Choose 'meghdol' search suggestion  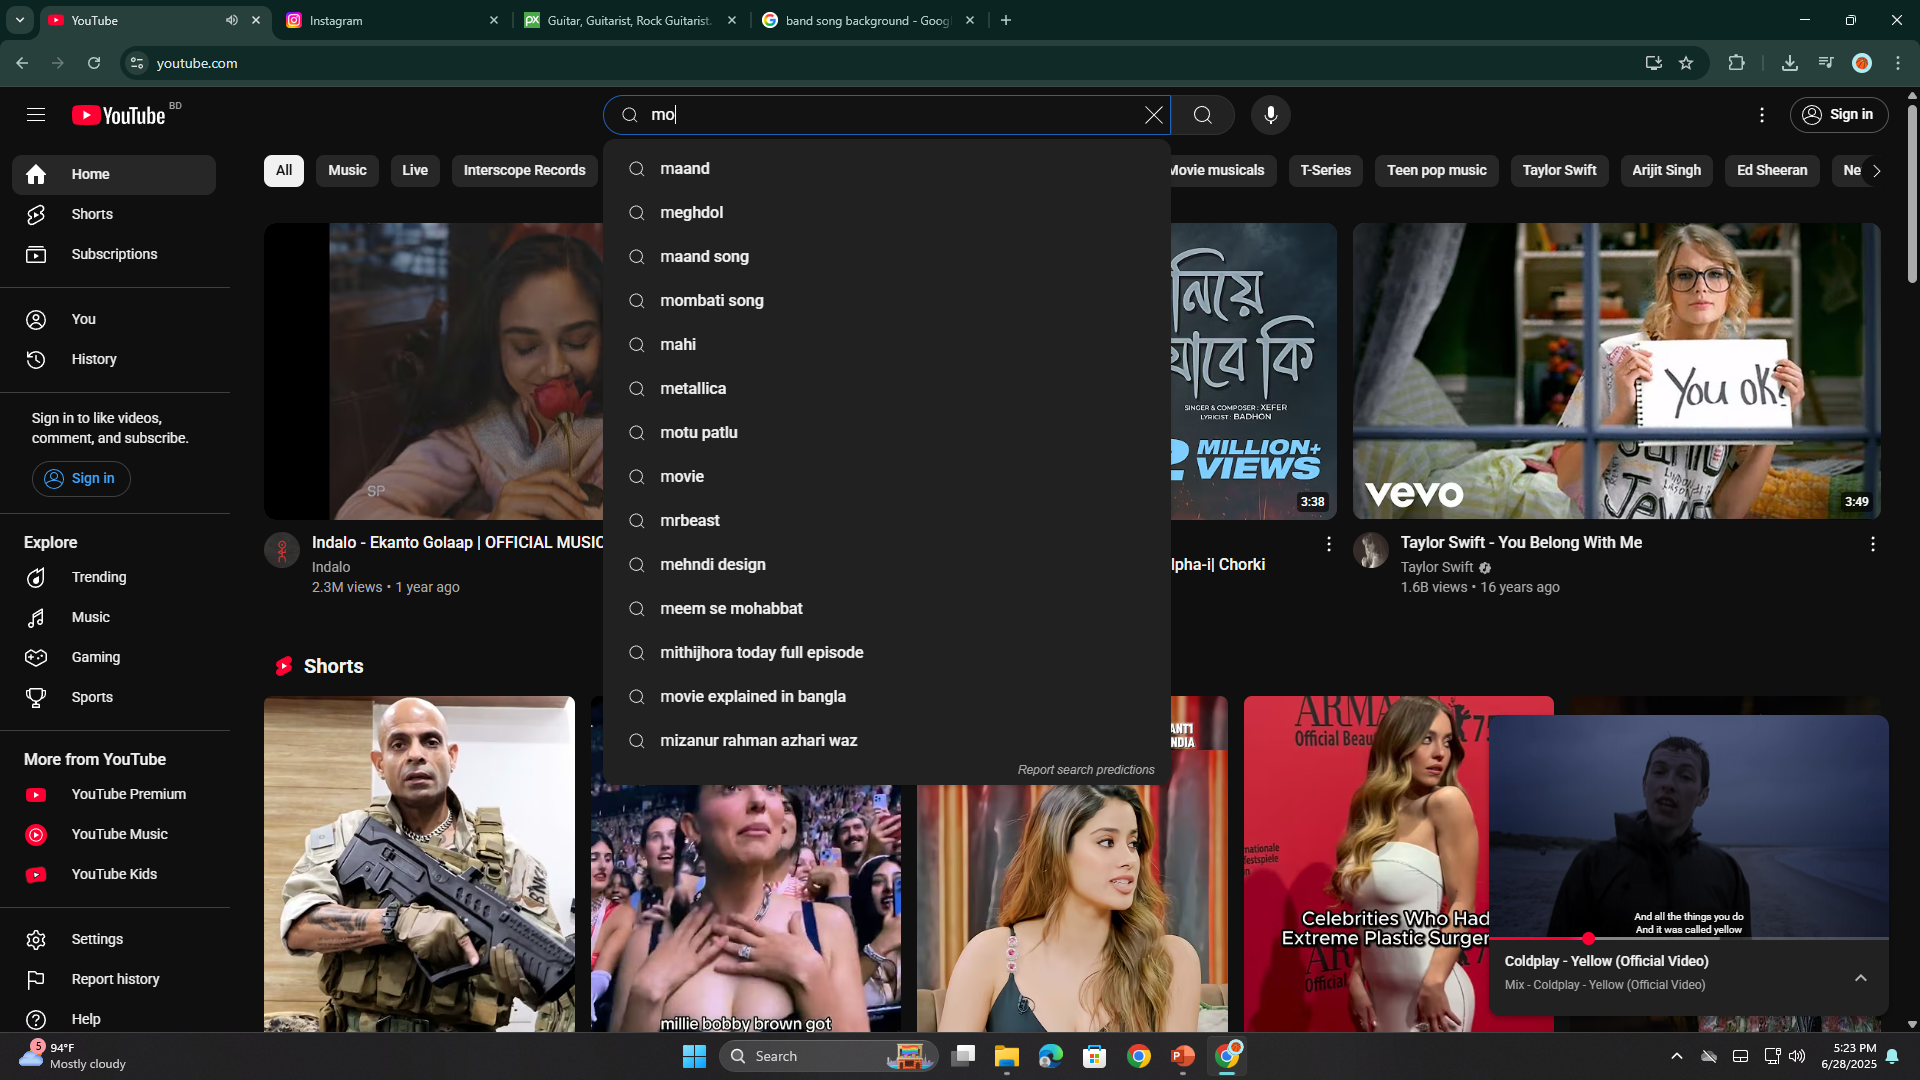click(x=886, y=213)
